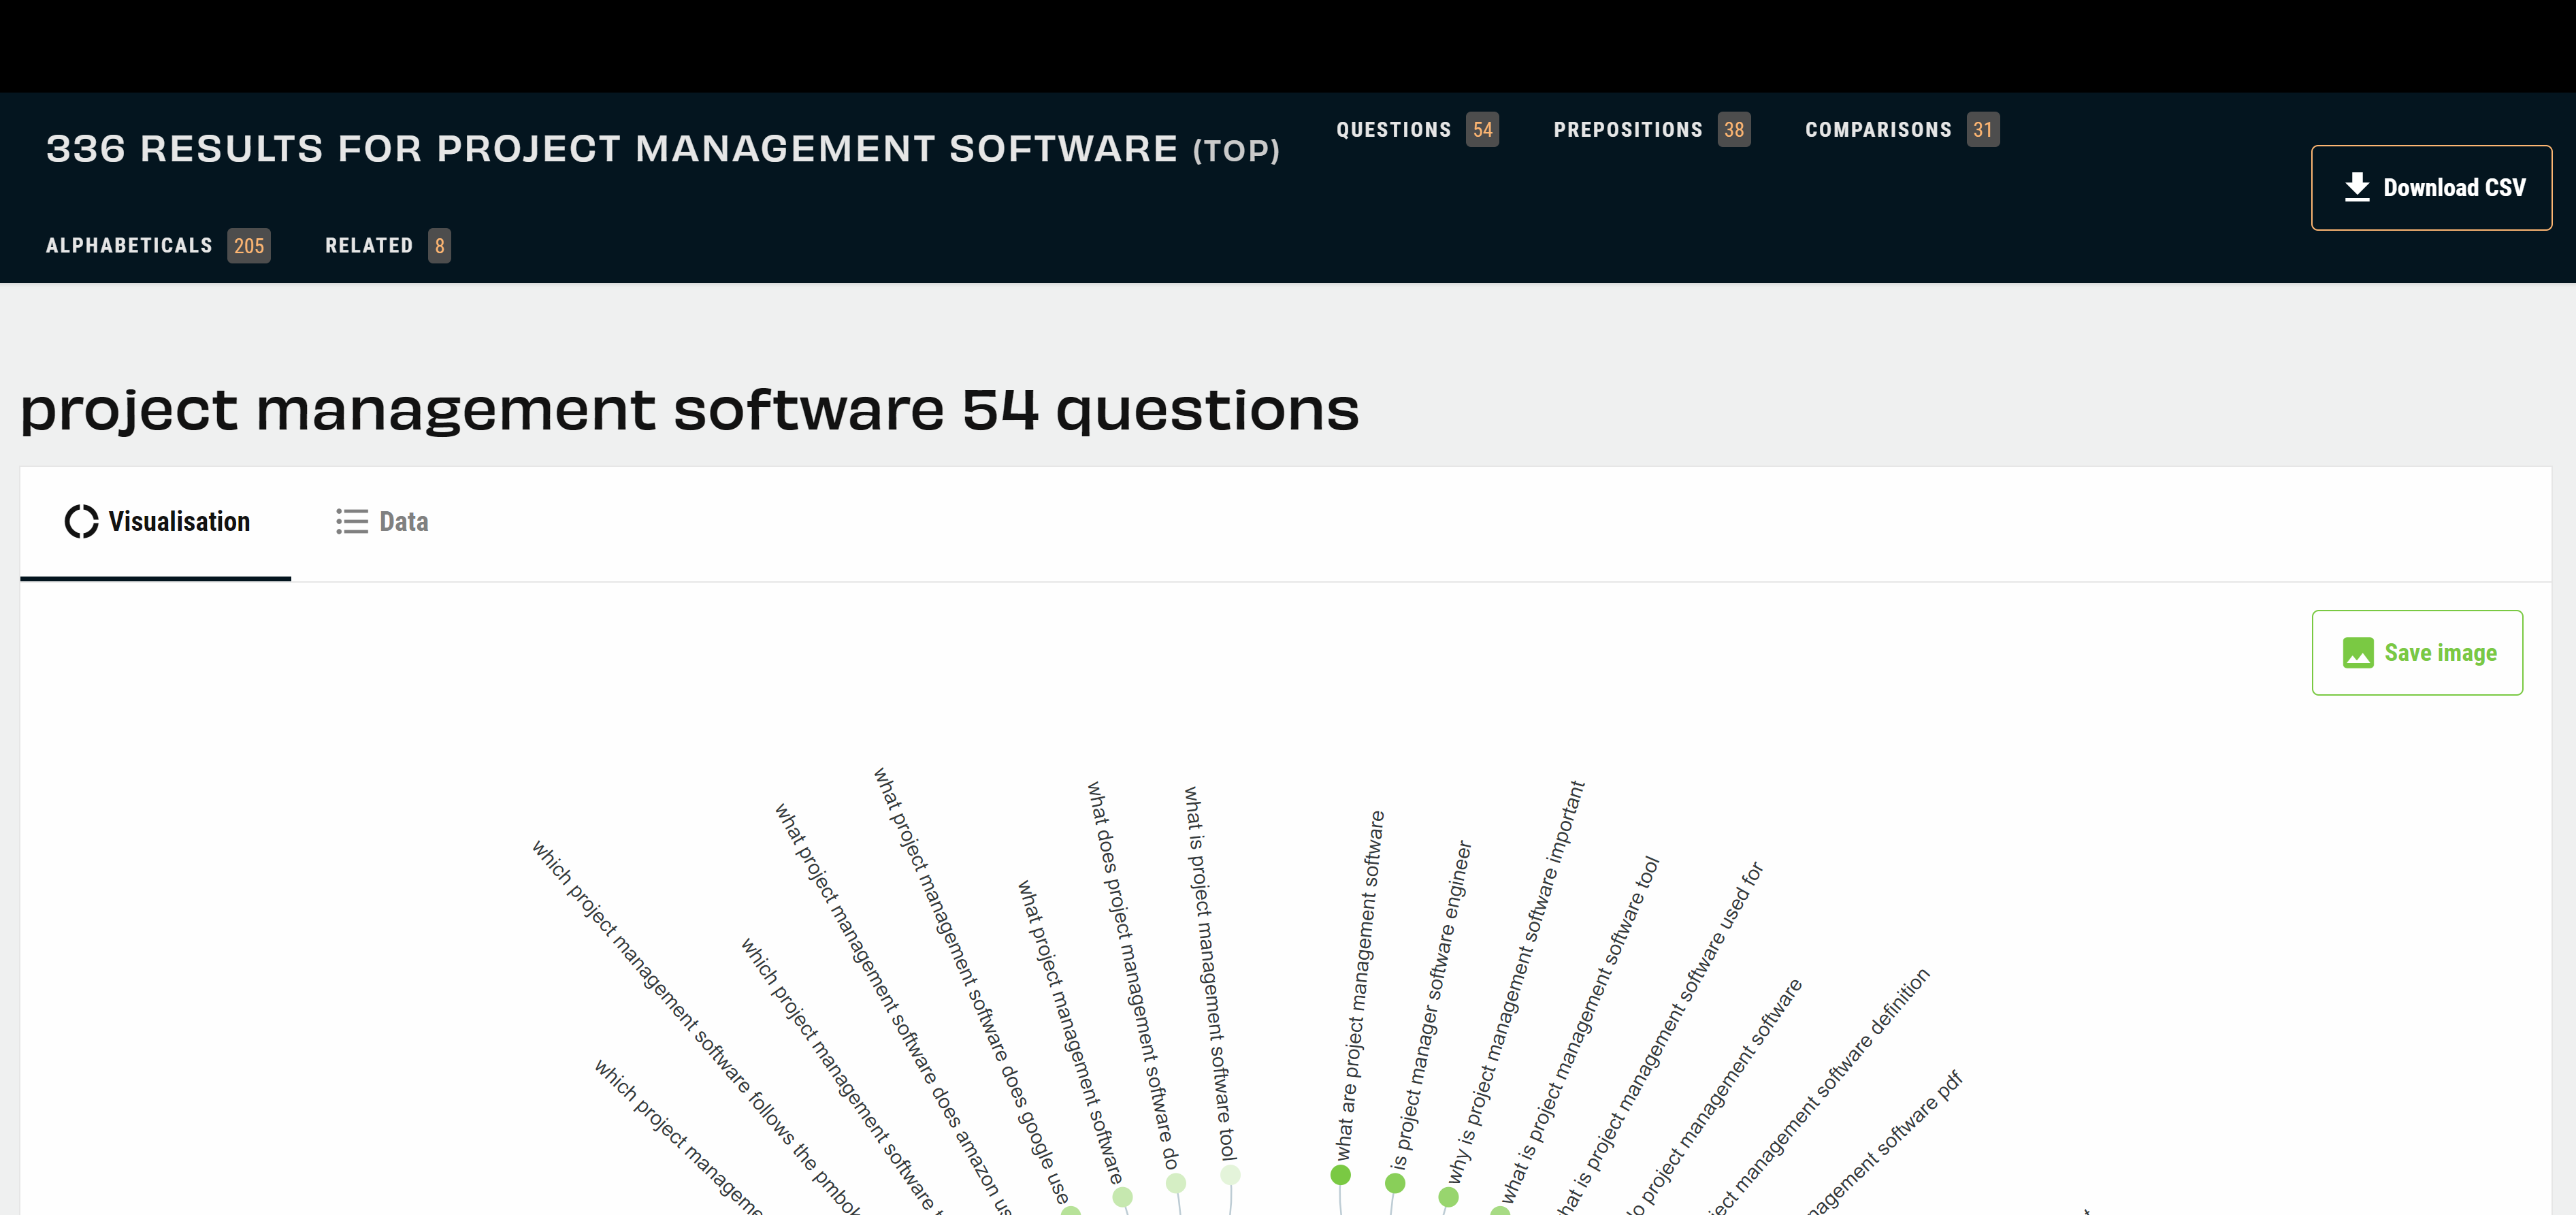Click the download arrow icon
This screenshot has height=1215, width=2576.
pos(2356,187)
